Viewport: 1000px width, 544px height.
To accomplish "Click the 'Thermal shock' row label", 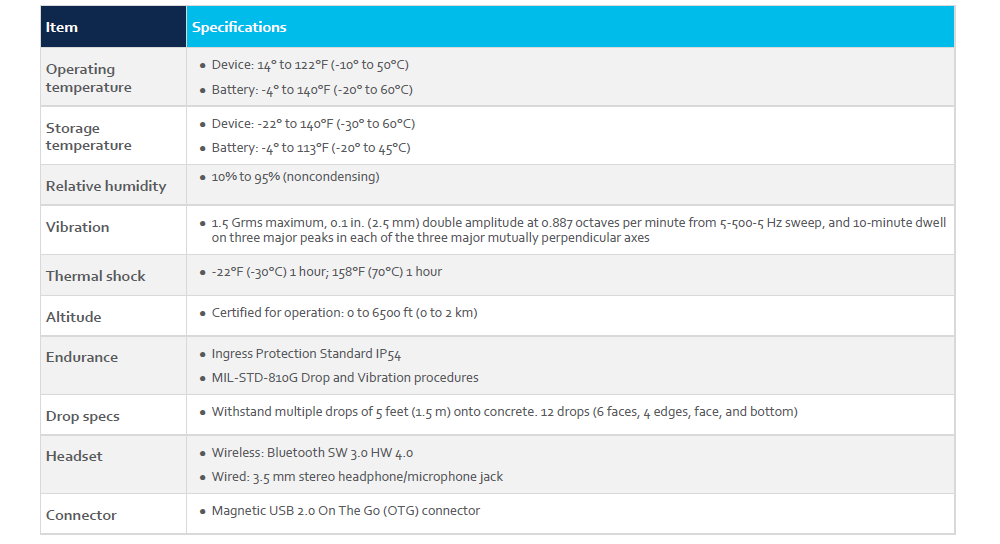I will 96,276.
